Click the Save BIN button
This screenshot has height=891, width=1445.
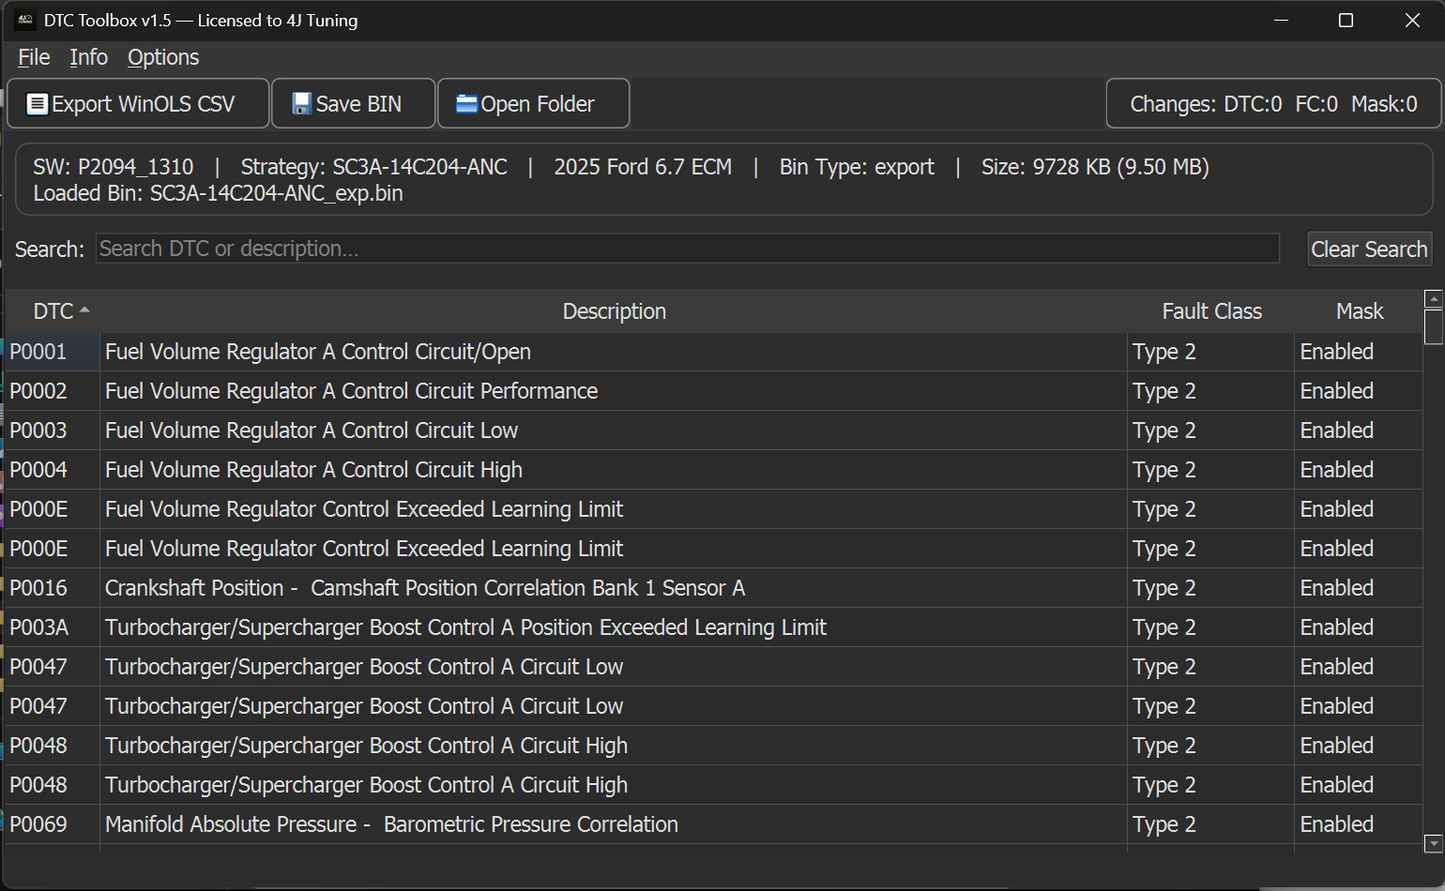click(352, 103)
